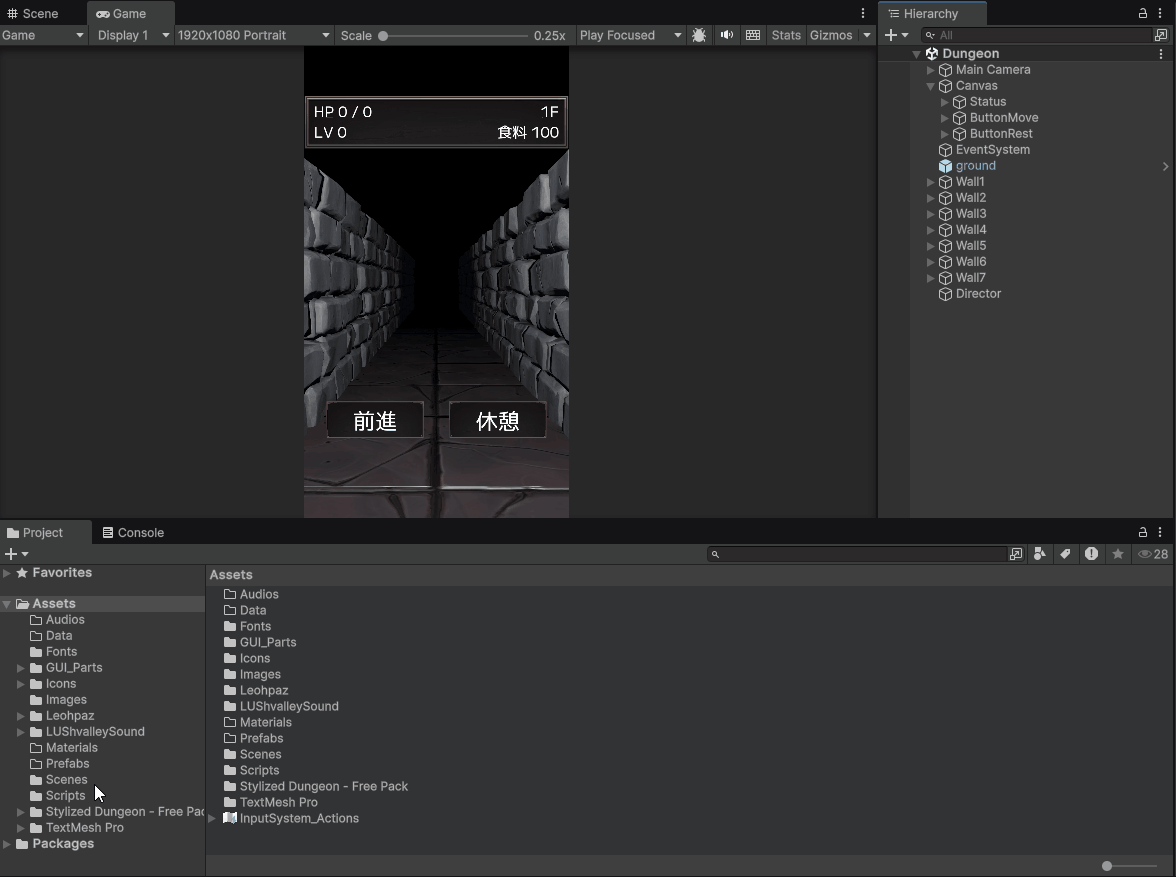
Task: Click the Project panel search field
Action: [x=860, y=554]
